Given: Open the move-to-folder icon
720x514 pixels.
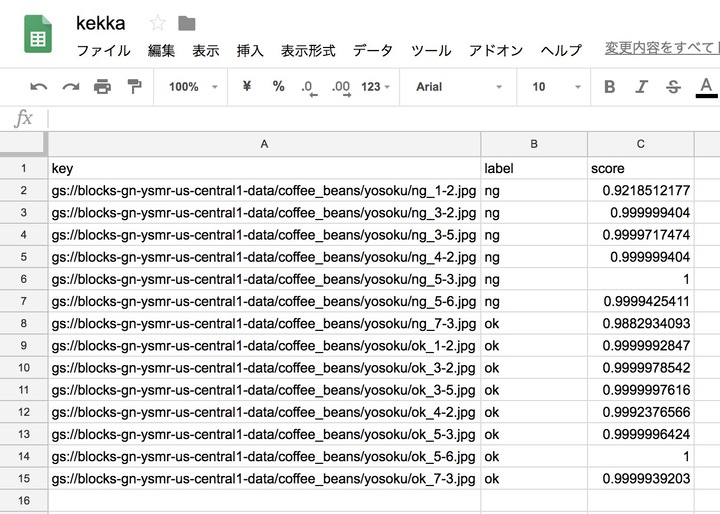Looking at the screenshot, I should (x=187, y=23).
